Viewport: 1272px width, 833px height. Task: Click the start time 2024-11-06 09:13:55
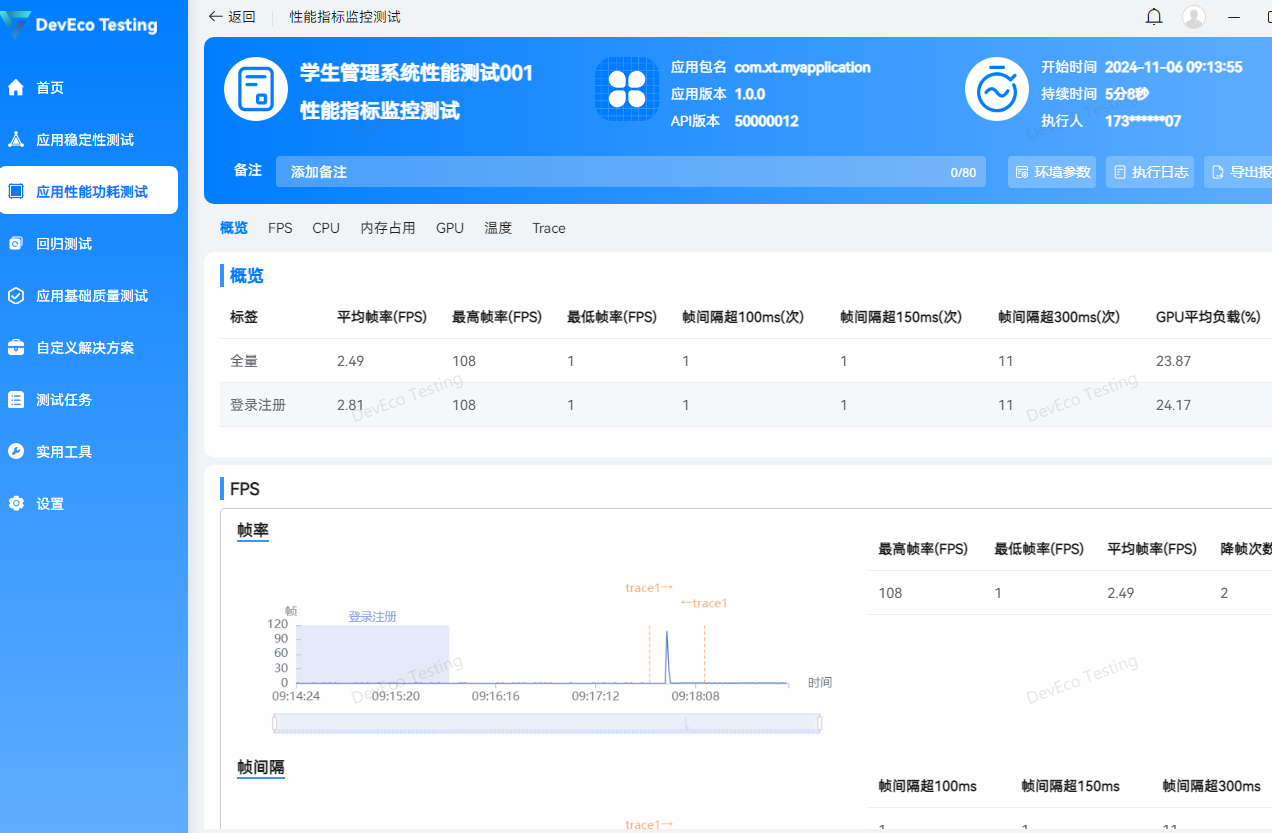pyautogui.click(x=1174, y=68)
